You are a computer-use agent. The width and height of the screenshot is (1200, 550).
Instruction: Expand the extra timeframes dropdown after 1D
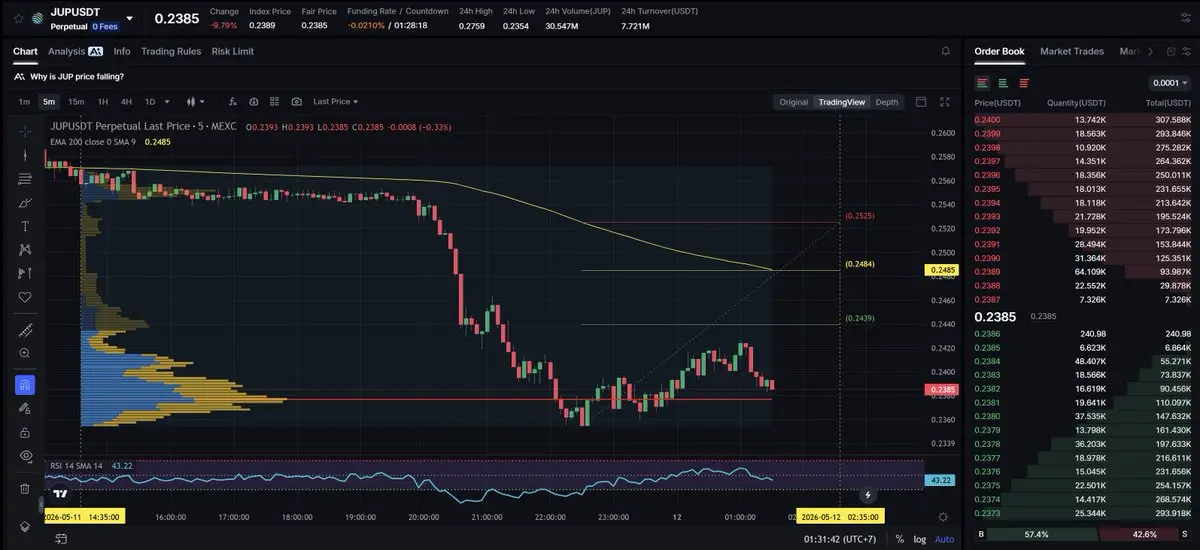166,101
